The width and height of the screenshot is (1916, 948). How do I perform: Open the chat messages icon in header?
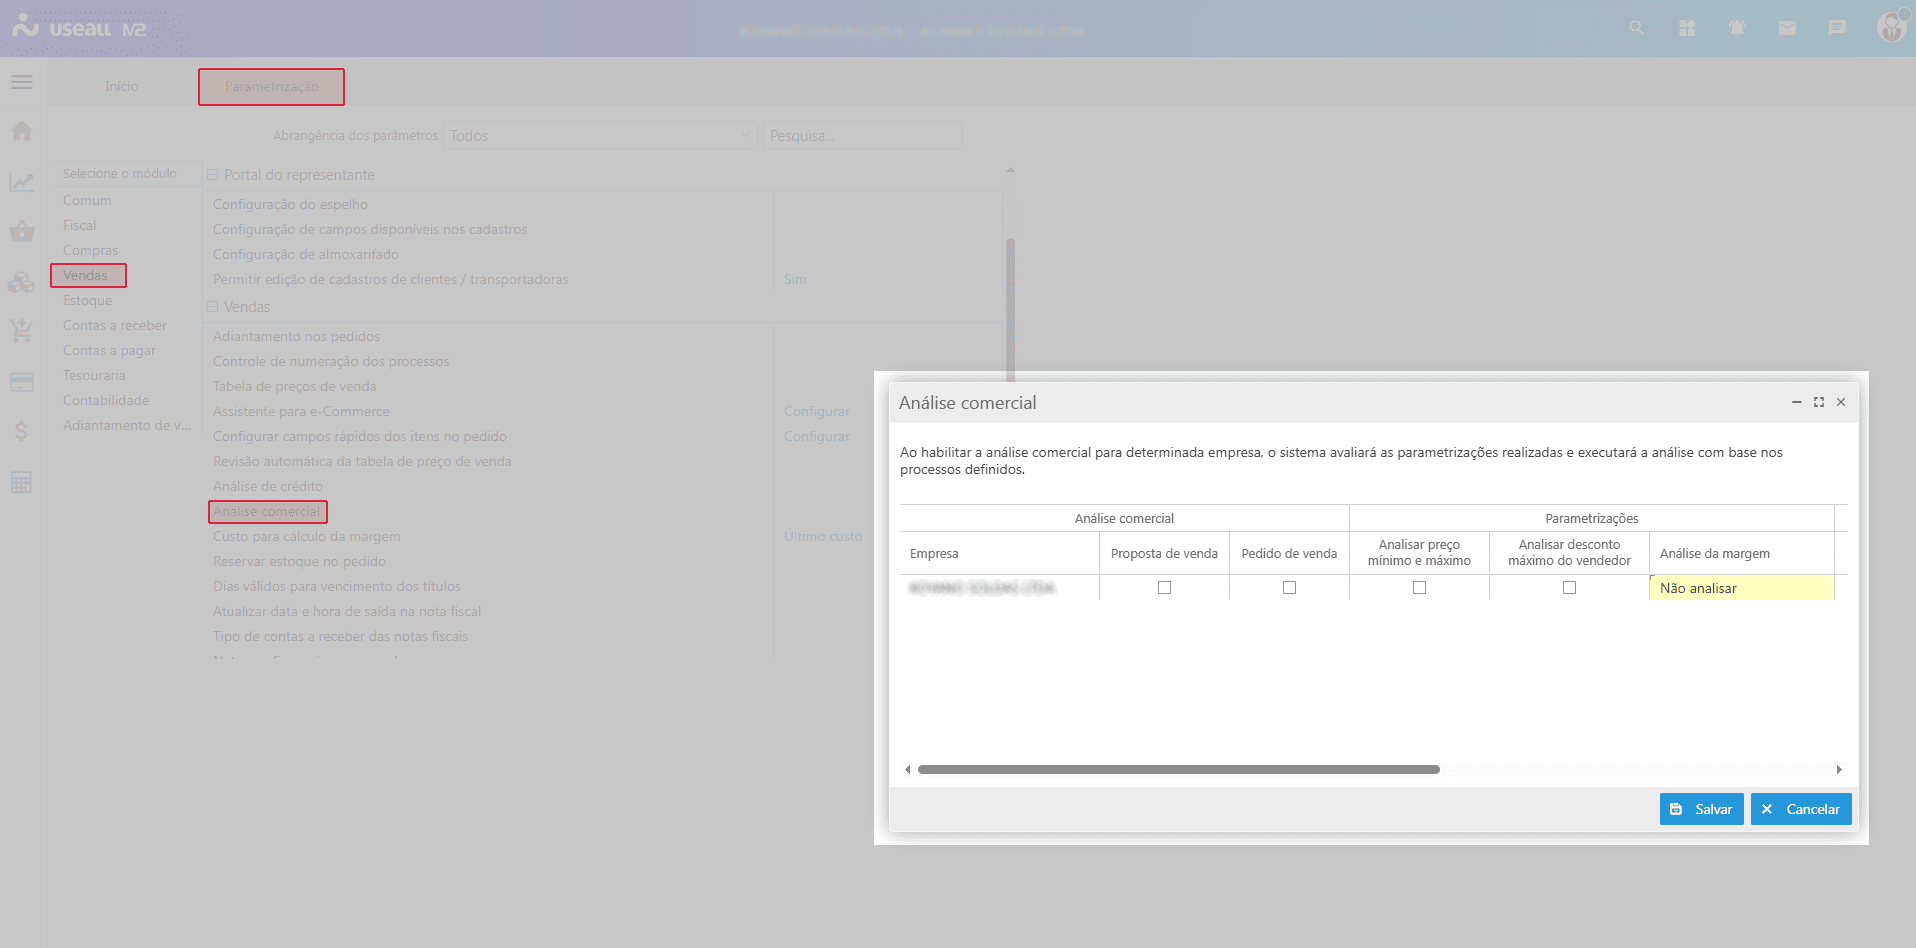[1837, 28]
